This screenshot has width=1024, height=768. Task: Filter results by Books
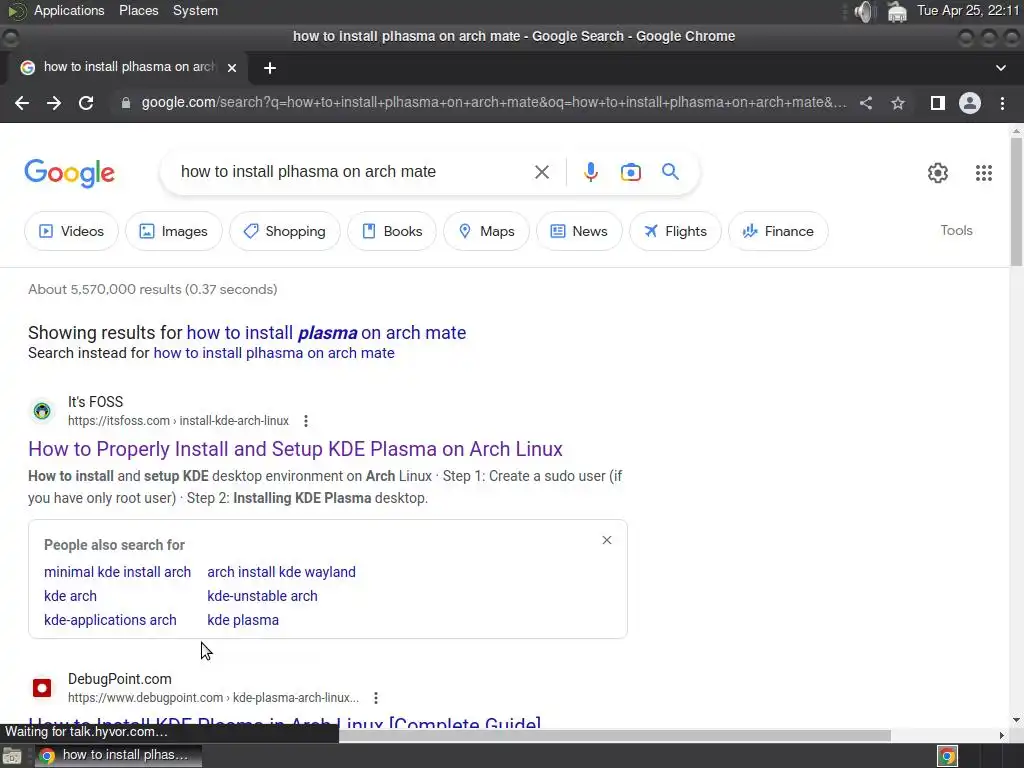[x=392, y=231]
